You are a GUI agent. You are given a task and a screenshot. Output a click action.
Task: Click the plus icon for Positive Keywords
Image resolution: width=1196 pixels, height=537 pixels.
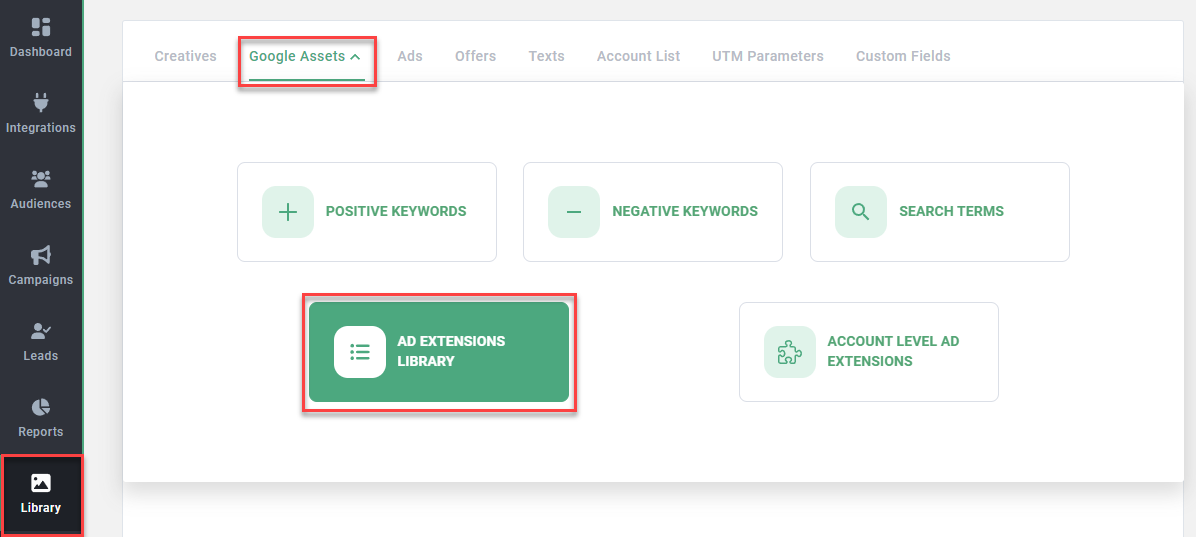point(288,212)
